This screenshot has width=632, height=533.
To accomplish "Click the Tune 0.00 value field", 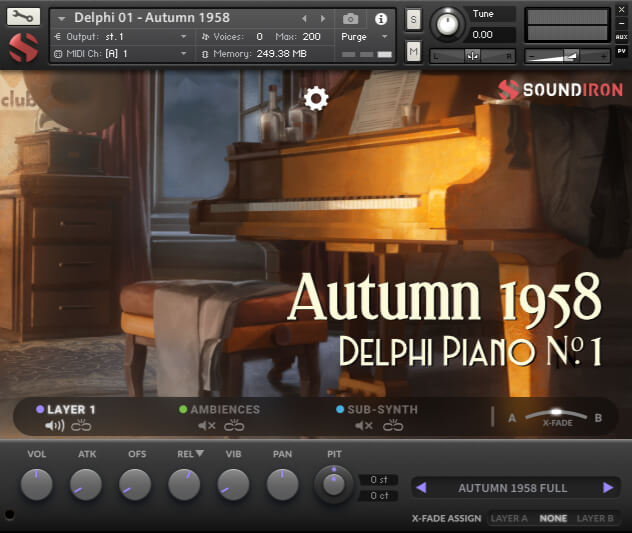I will click(492, 35).
